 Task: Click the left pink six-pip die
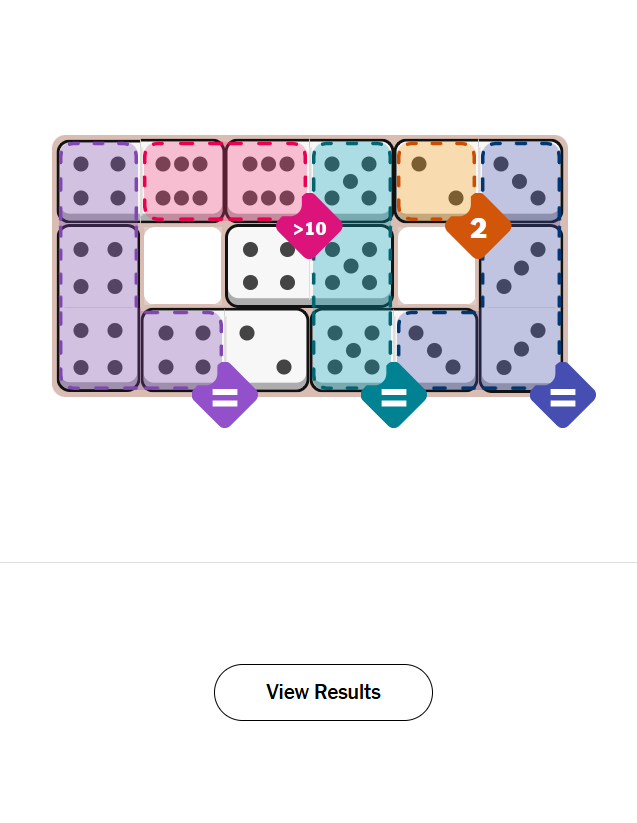point(182,180)
